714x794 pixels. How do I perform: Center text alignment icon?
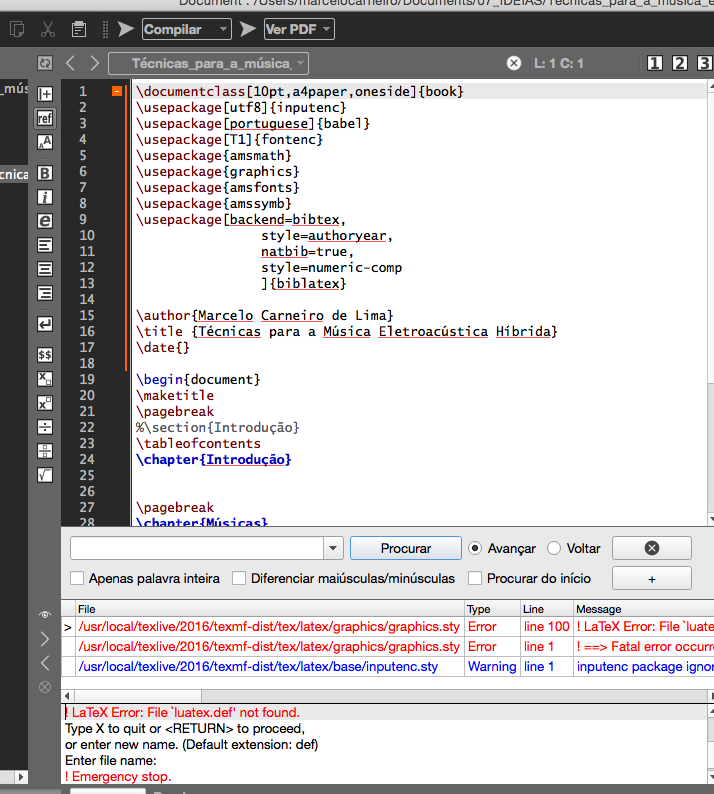(45, 269)
